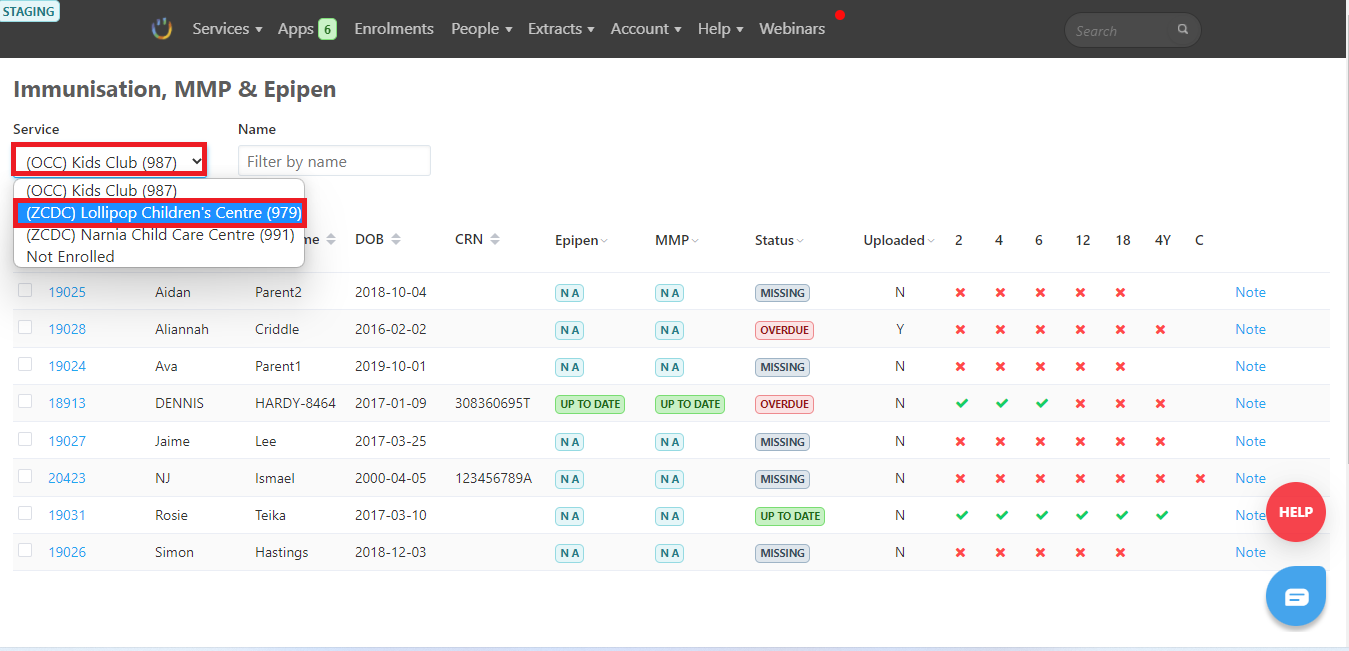
Task: Click Rosie's 2-month green check mark
Action: pyautogui.click(x=961, y=516)
